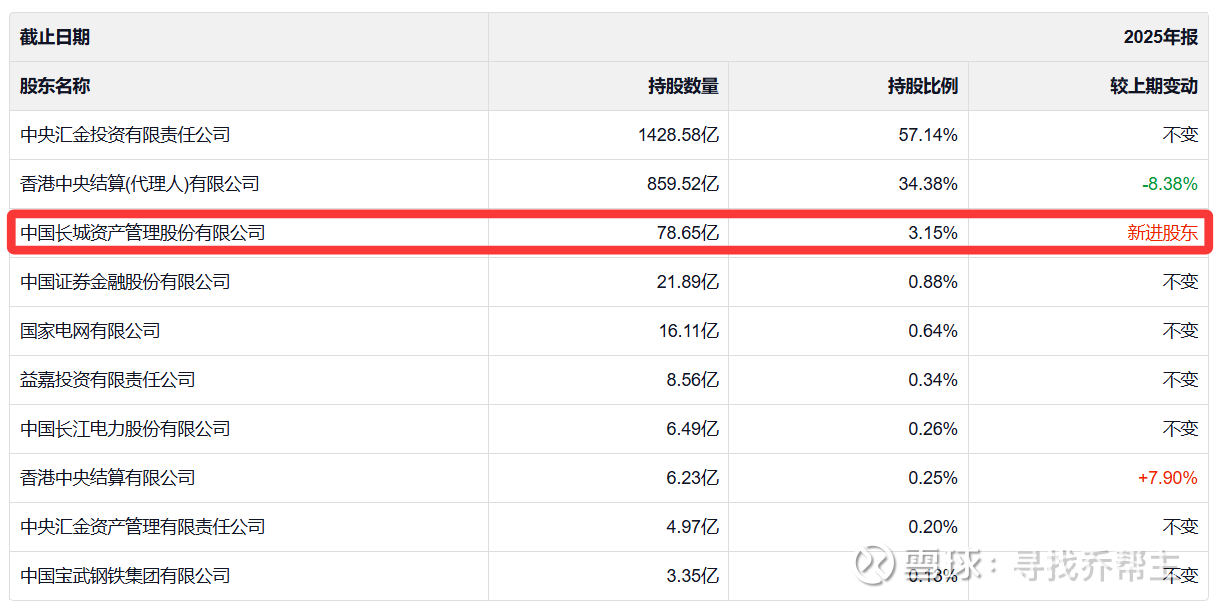Select 益嘉投资有限责任公司 row name

pos(108,380)
